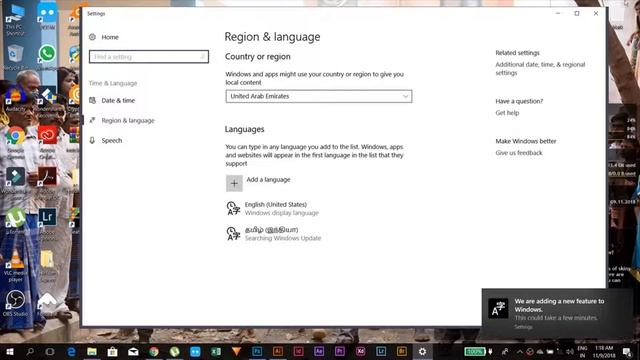Select Lightroom desktop shortcut
This screenshot has height=360, width=640.
[x=47, y=224]
